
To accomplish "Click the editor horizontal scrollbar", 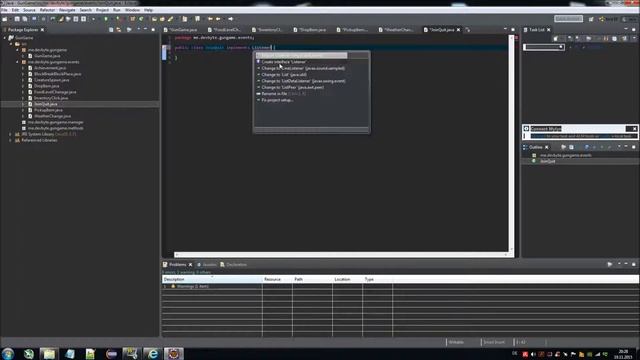I will pos(341,255).
